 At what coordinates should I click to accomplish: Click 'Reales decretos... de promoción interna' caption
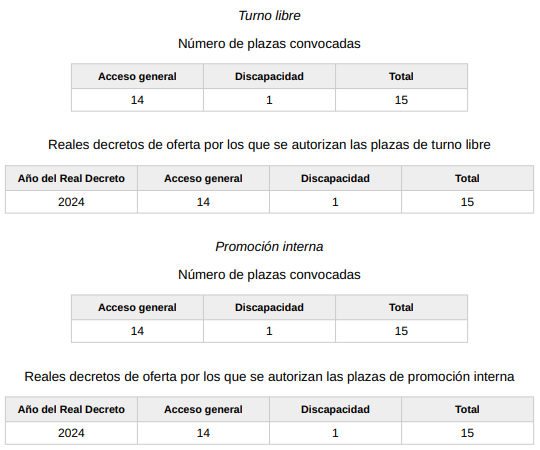[269, 376]
